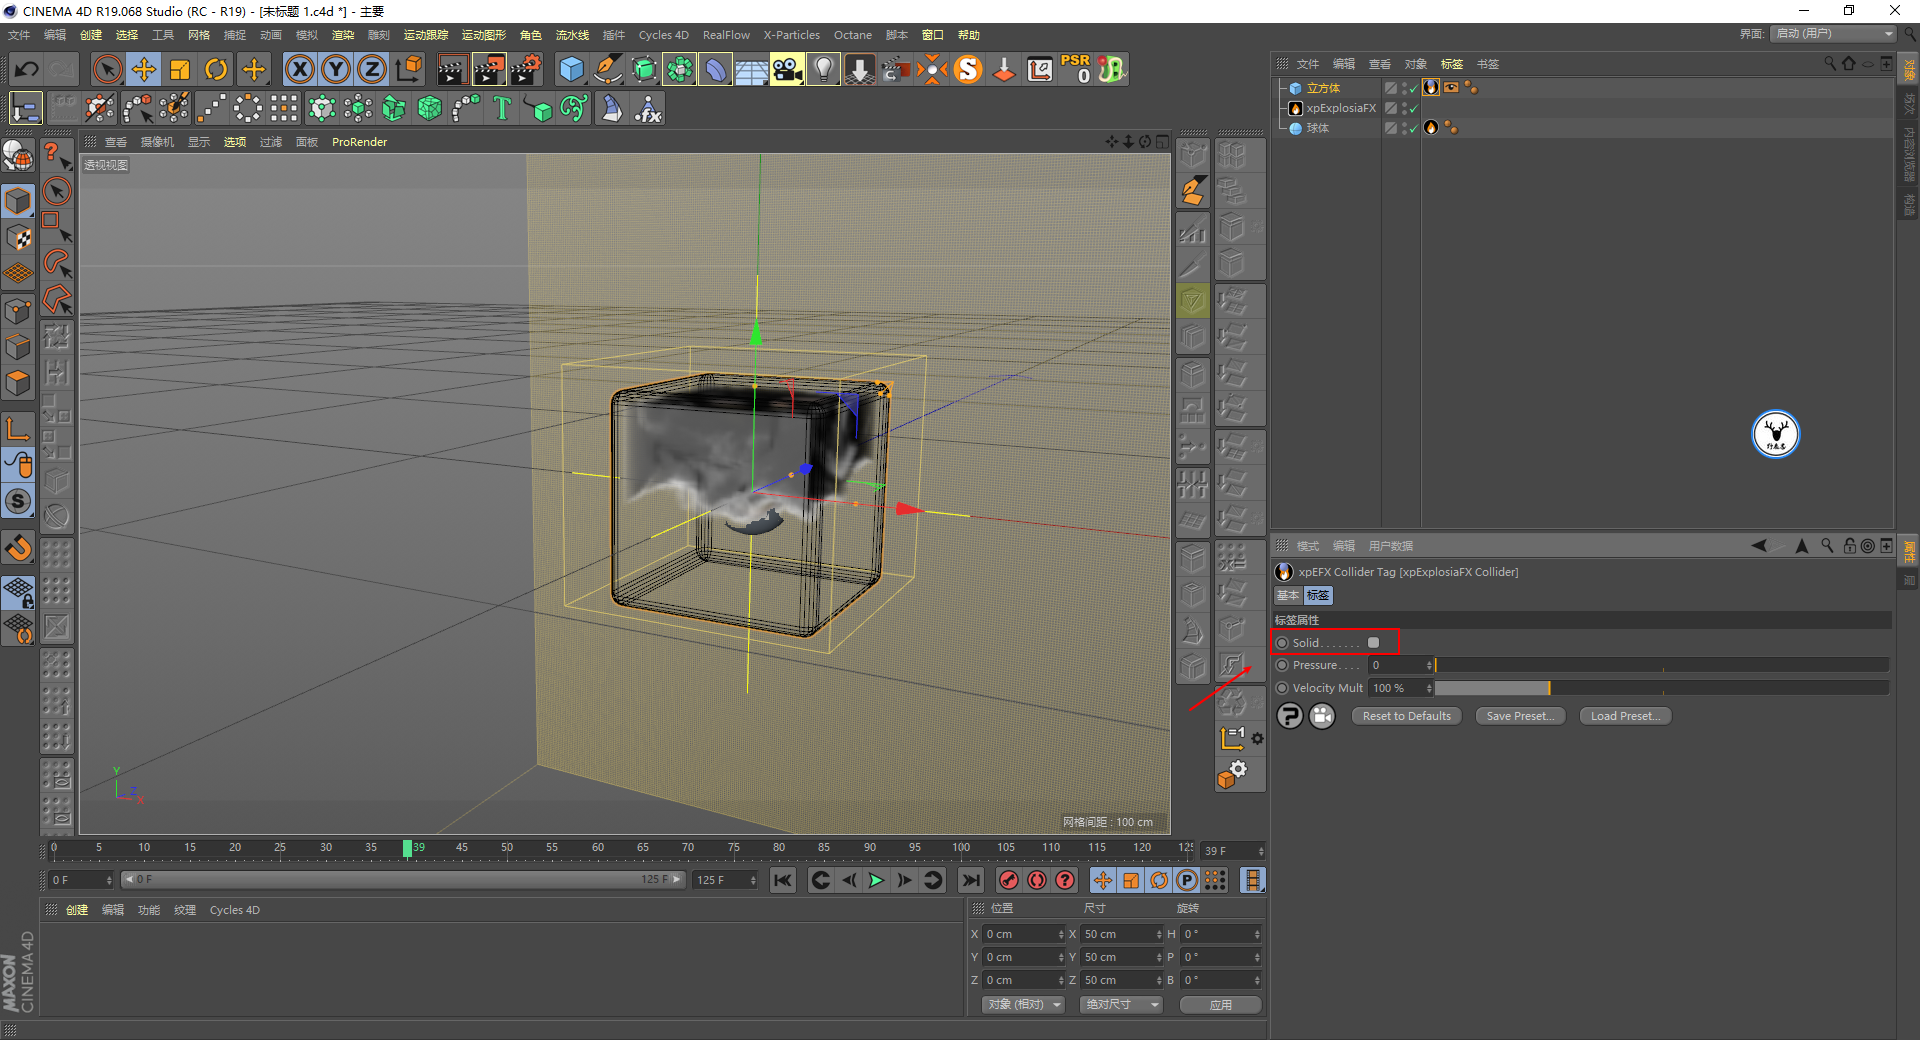This screenshot has width=1920, height=1040.
Task: Toggle the X axis lock
Action: click(x=299, y=69)
